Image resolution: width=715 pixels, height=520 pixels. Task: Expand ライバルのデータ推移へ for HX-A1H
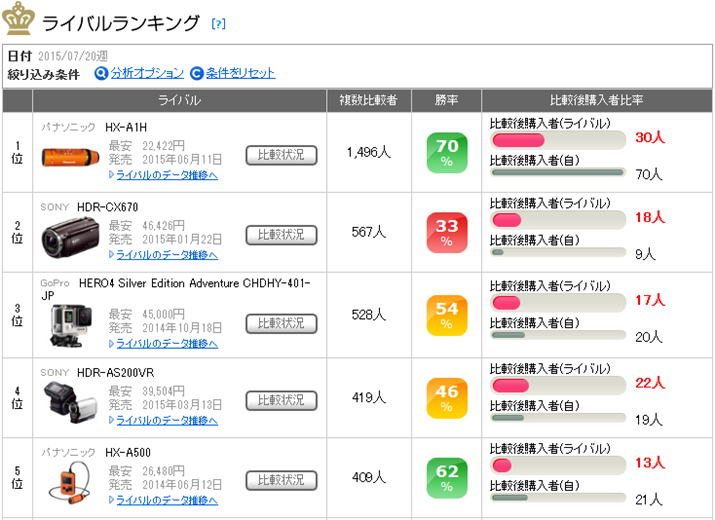163,175
